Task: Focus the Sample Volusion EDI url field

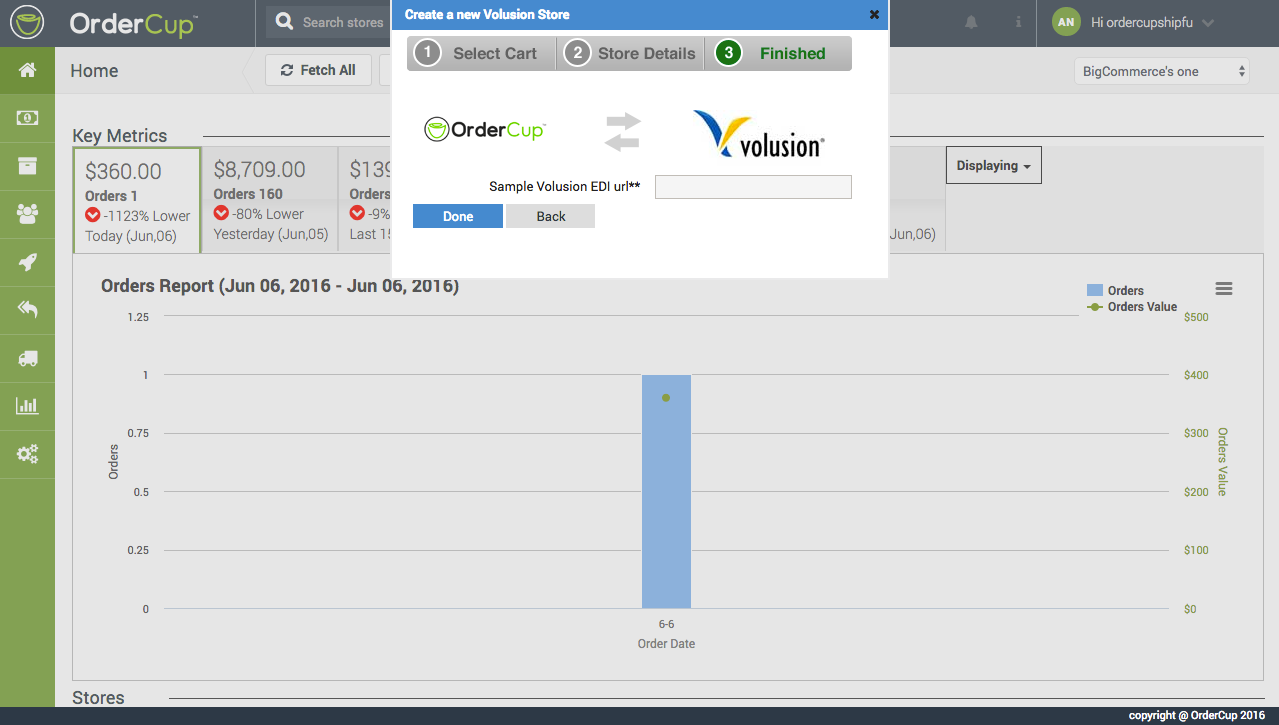Action: tap(753, 187)
